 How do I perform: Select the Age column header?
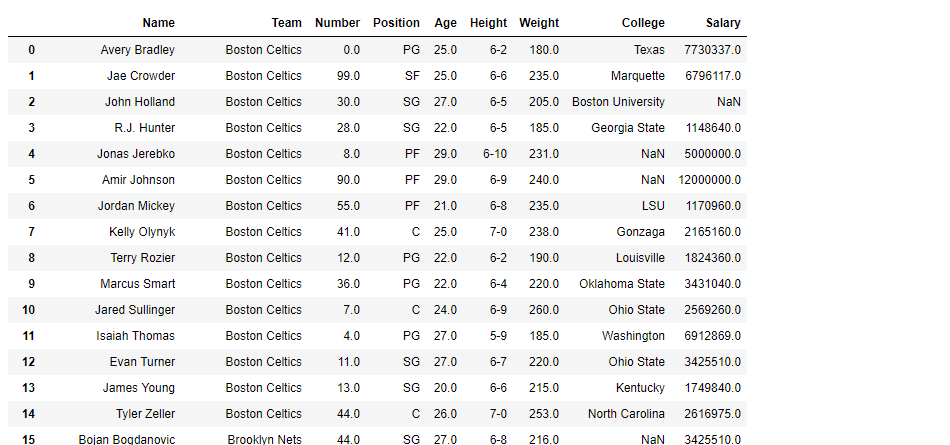445,23
